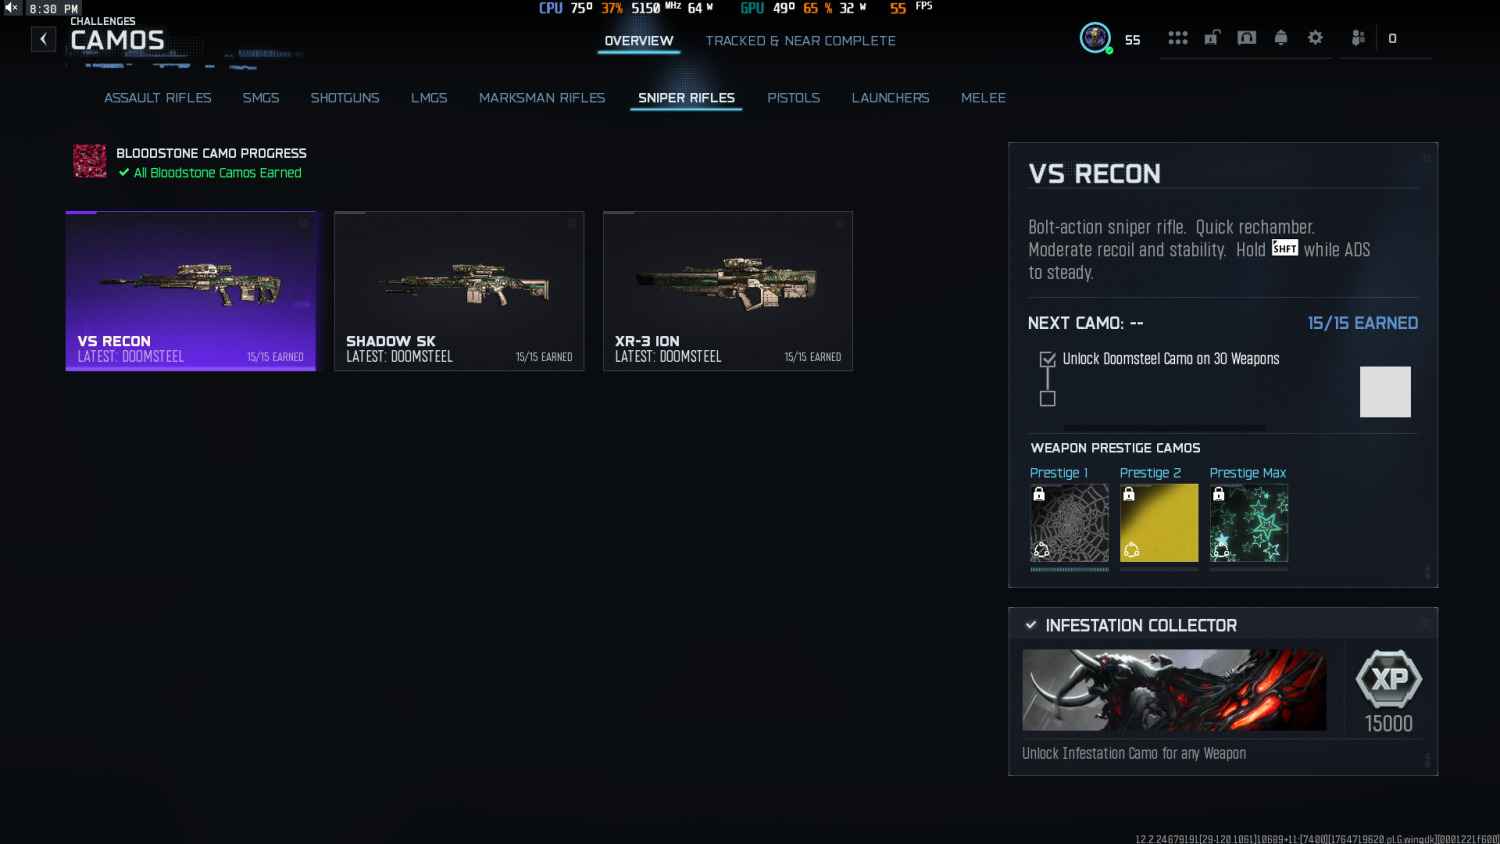Viewport: 1500px width, 844px height.
Task: Open the notifications bell icon
Action: pyautogui.click(x=1281, y=38)
